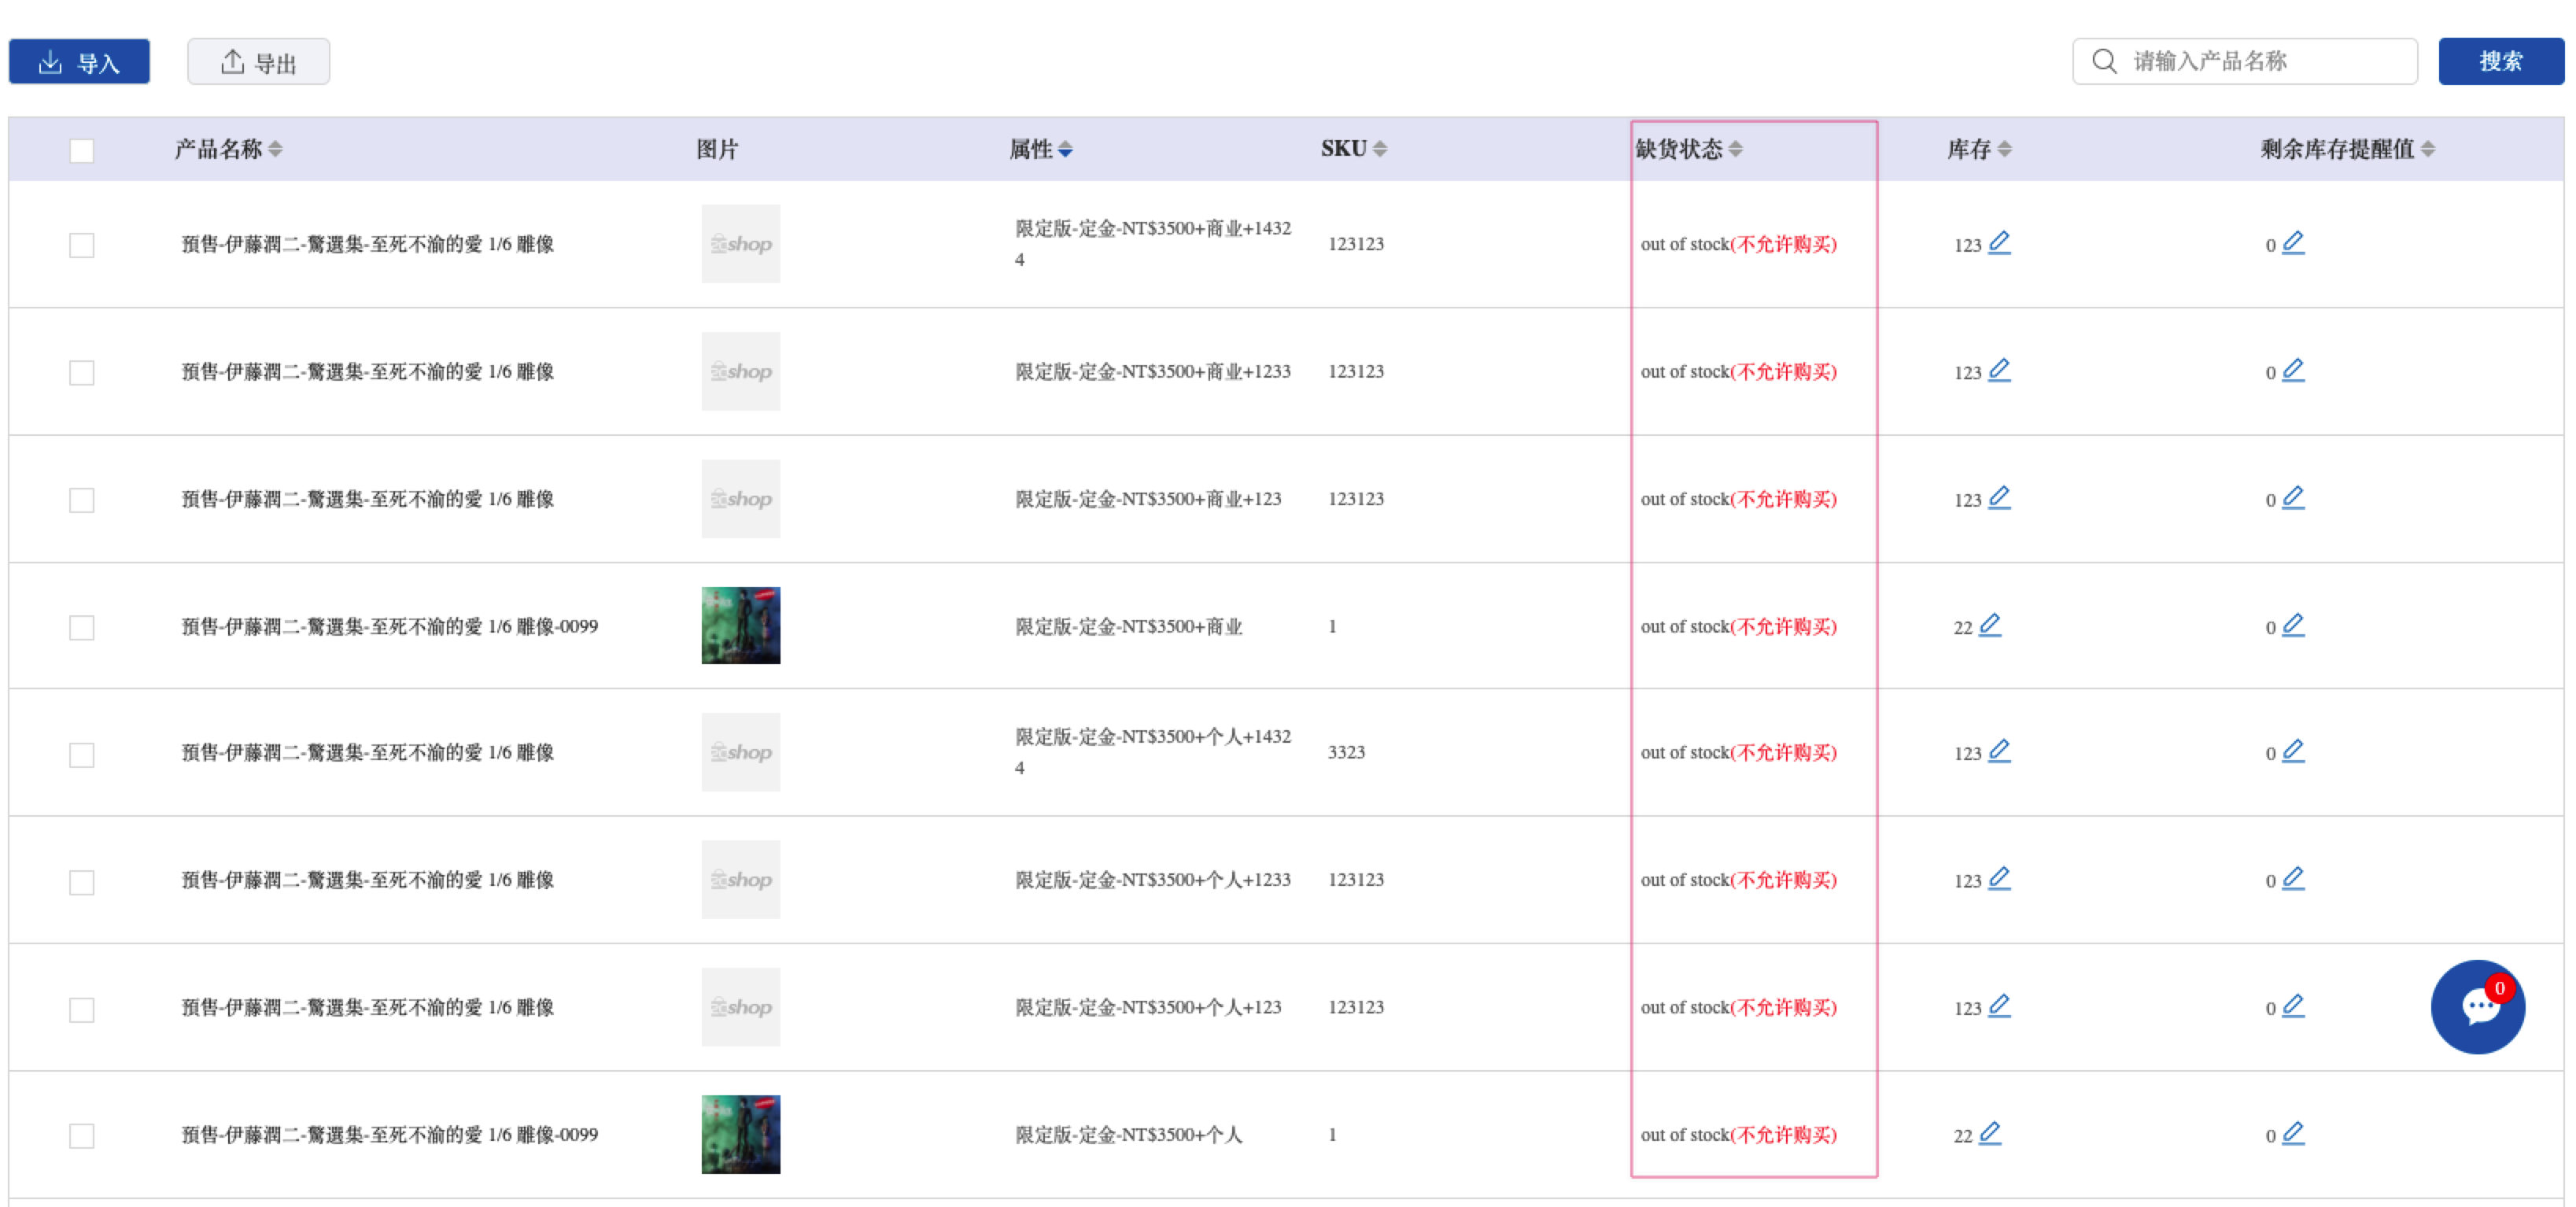Screen dimensions: 2576x1207
Task: Edit stock pencil for SKU 3323 row
Action: coord(1999,751)
